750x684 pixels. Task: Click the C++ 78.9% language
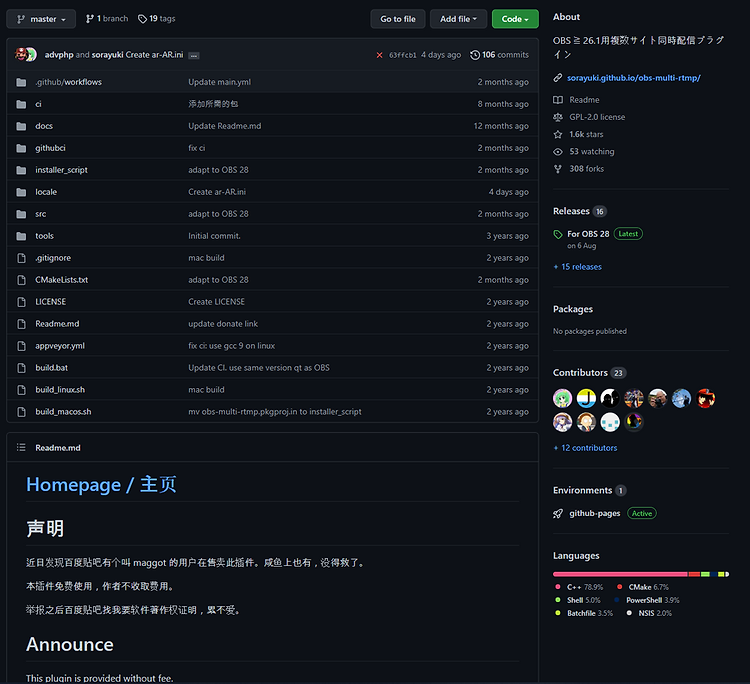(x=579, y=587)
